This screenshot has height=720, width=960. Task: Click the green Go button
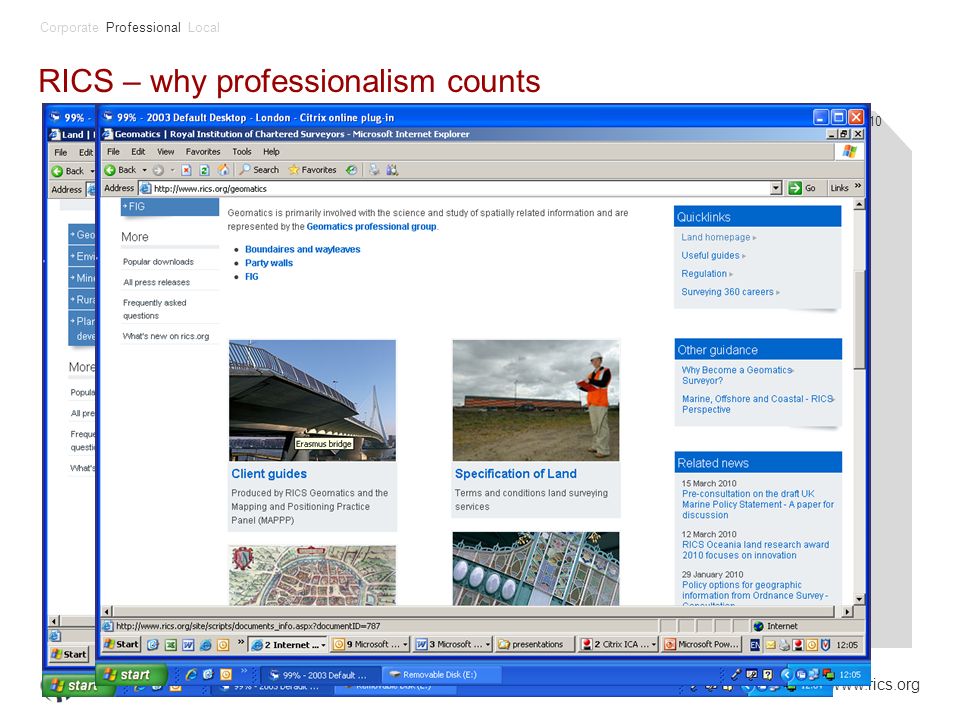803,188
